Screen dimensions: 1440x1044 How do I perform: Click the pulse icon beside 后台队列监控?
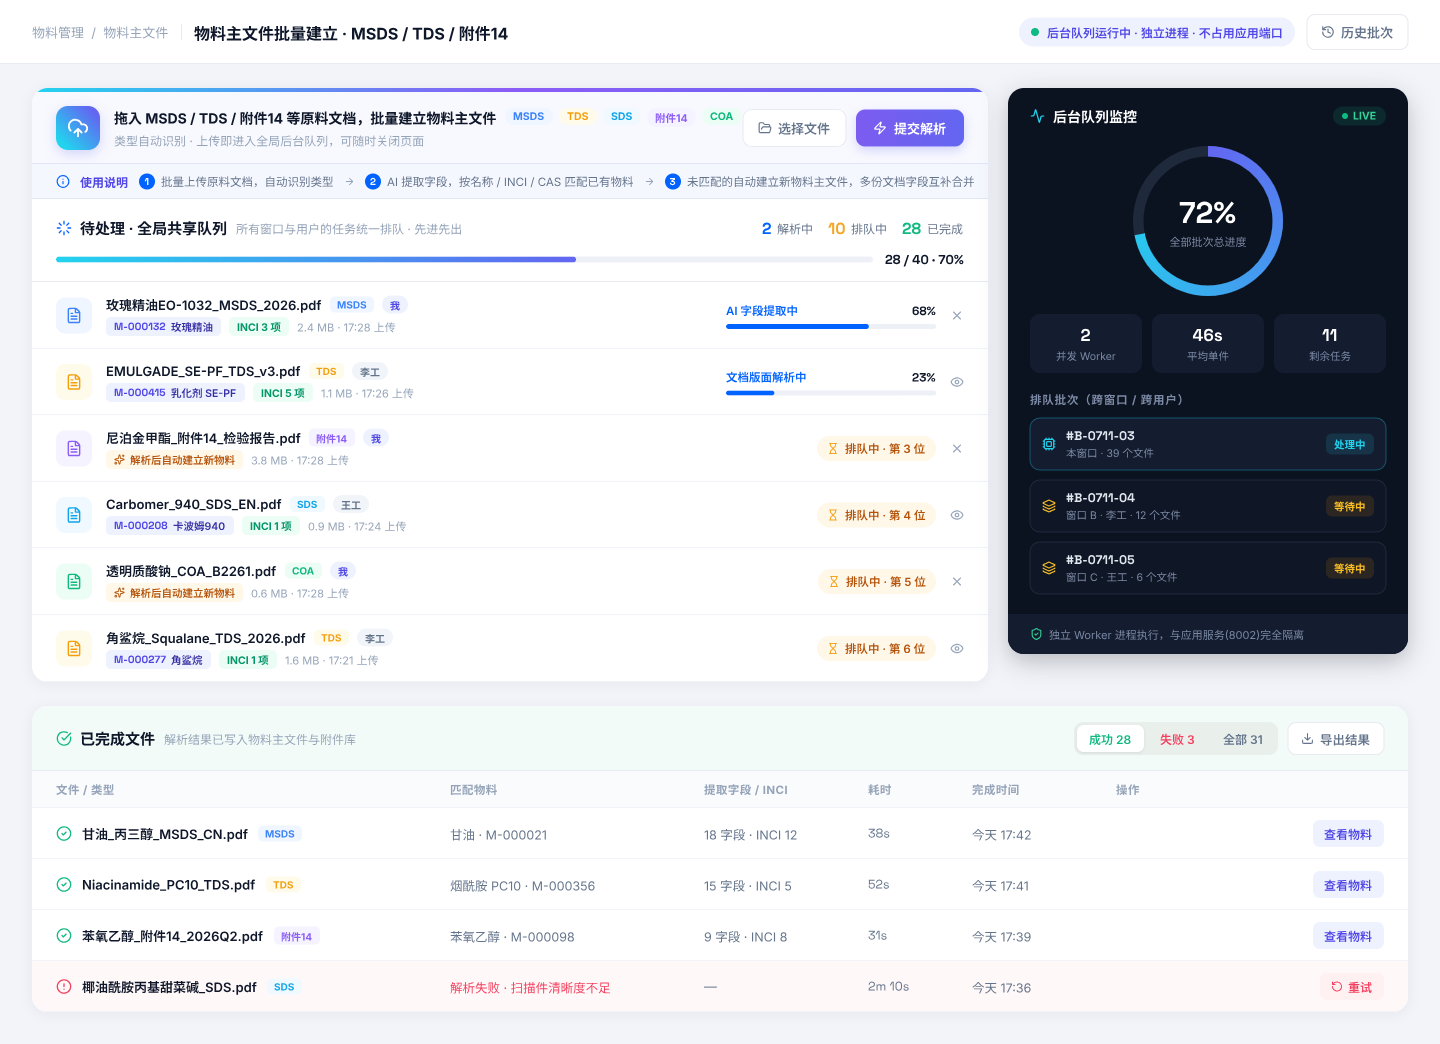point(1038,116)
